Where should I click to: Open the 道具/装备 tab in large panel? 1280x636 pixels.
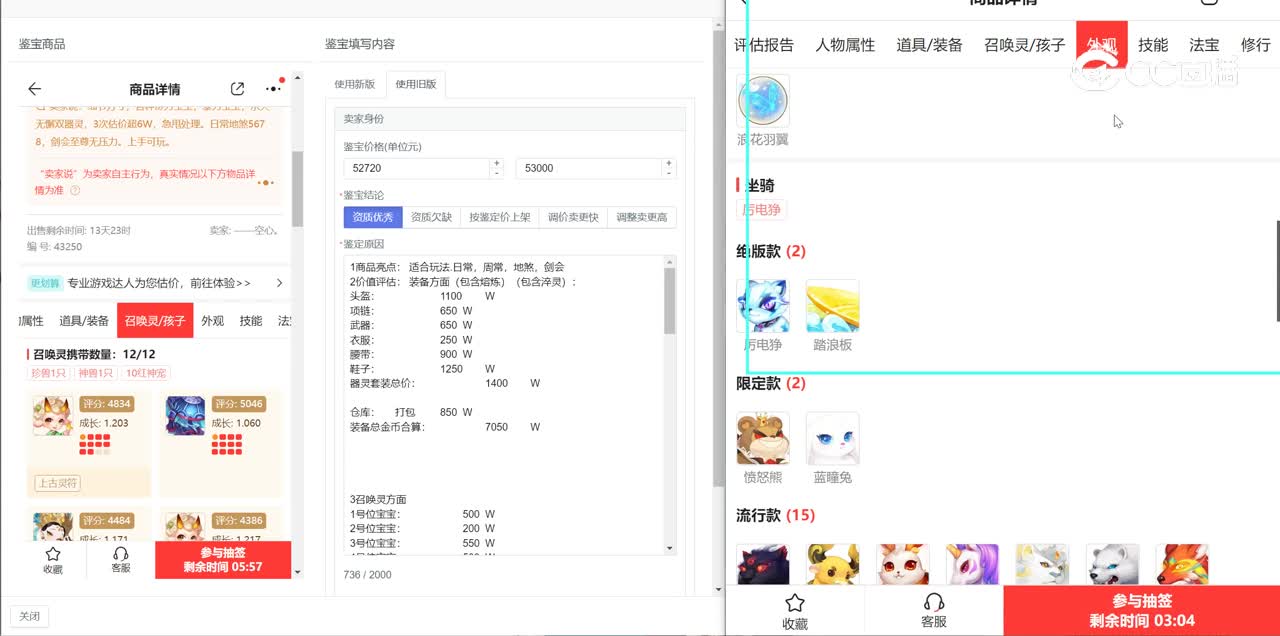tap(929, 45)
